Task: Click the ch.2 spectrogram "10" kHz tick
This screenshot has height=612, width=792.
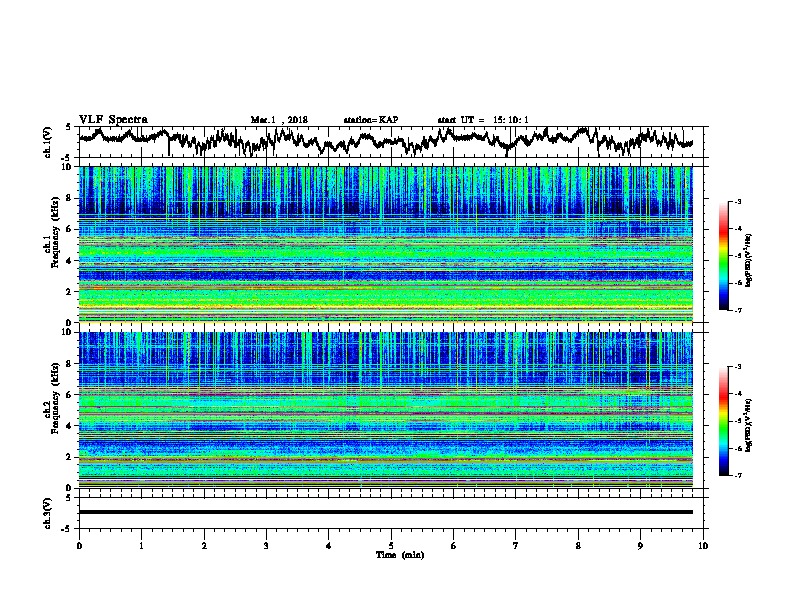Action: point(69,332)
